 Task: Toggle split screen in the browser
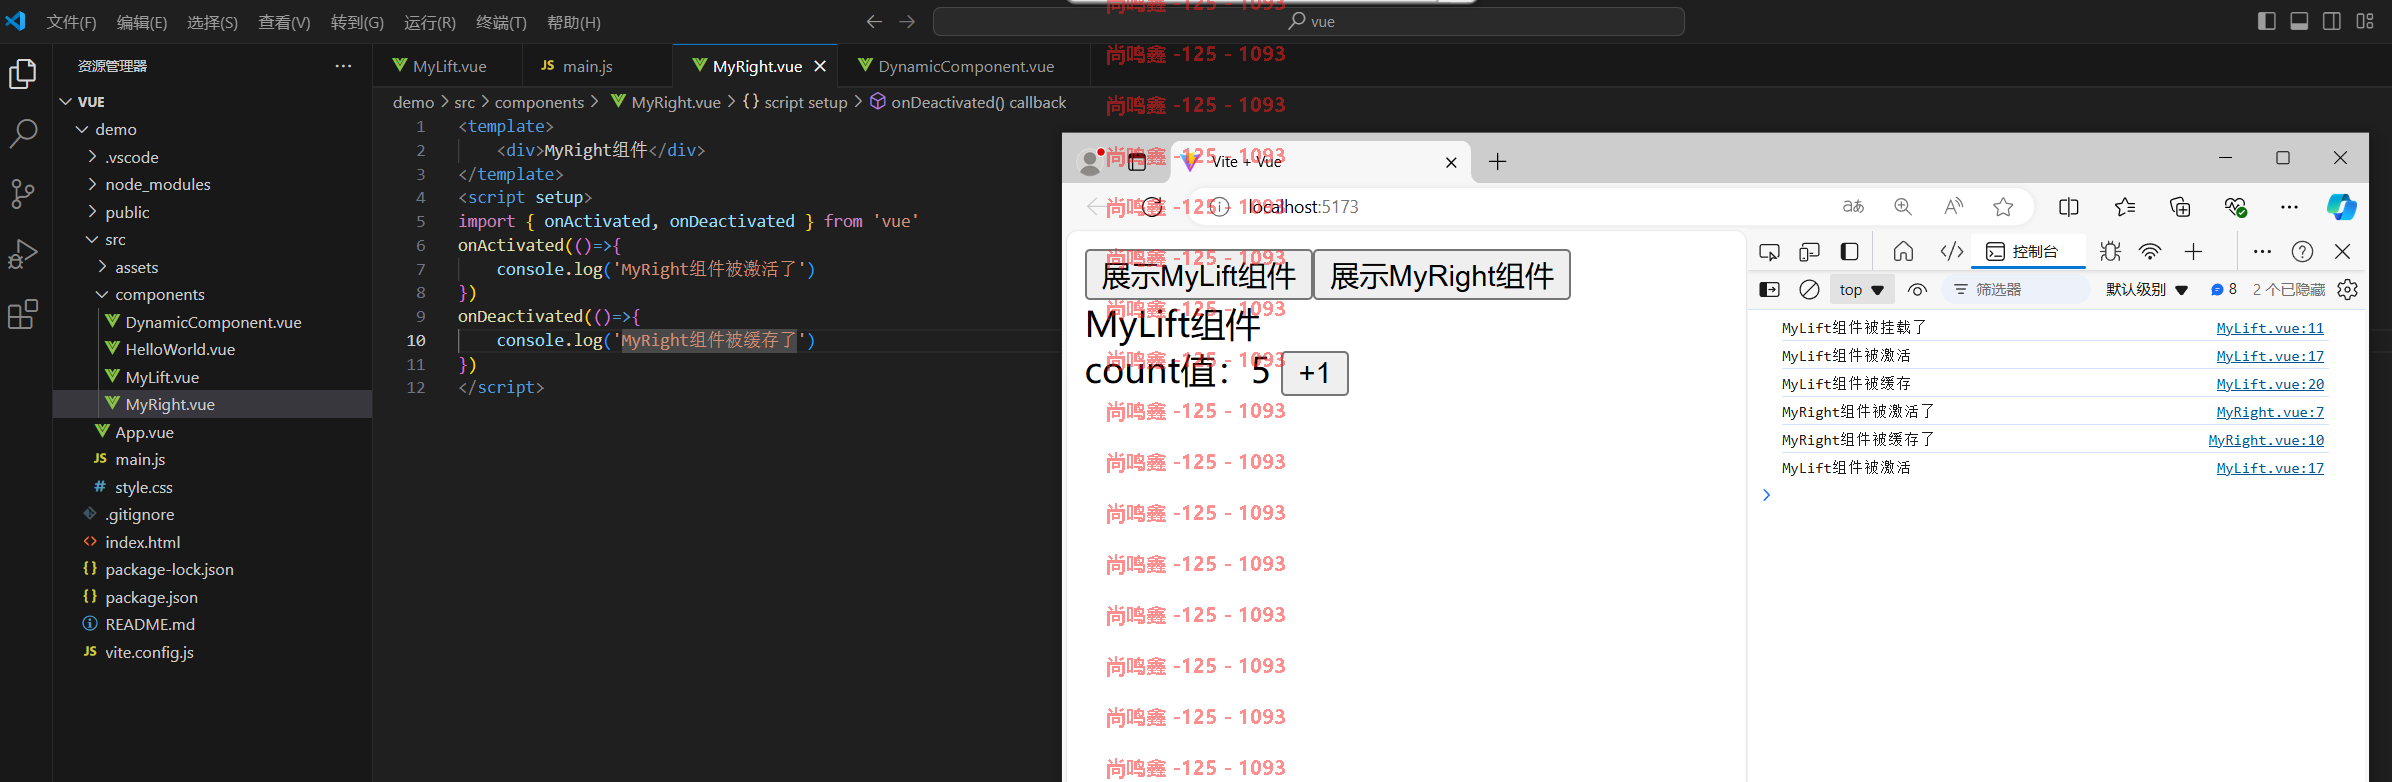click(x=2069, y=207)
